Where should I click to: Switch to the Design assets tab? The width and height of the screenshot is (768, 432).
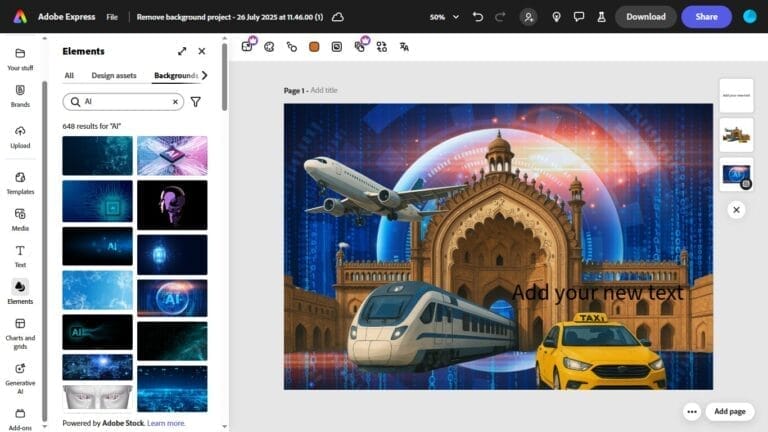[x=113, y=75]
